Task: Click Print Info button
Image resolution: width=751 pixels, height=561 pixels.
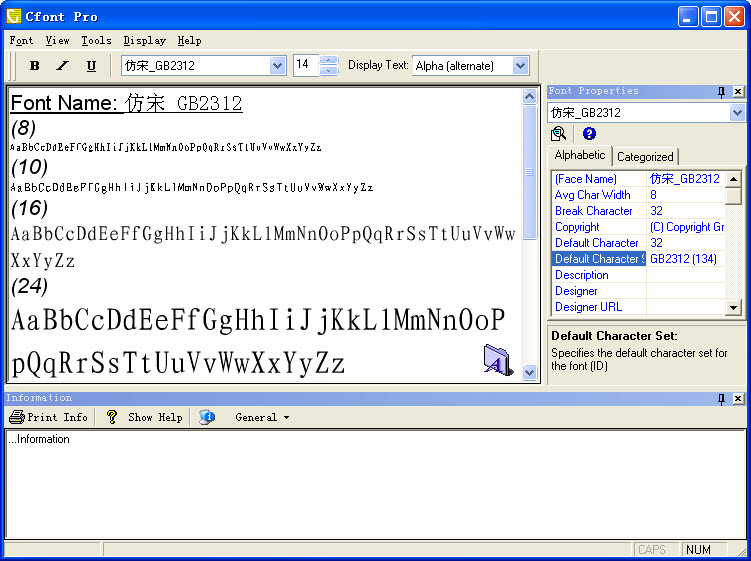Action: coord(48,417)
